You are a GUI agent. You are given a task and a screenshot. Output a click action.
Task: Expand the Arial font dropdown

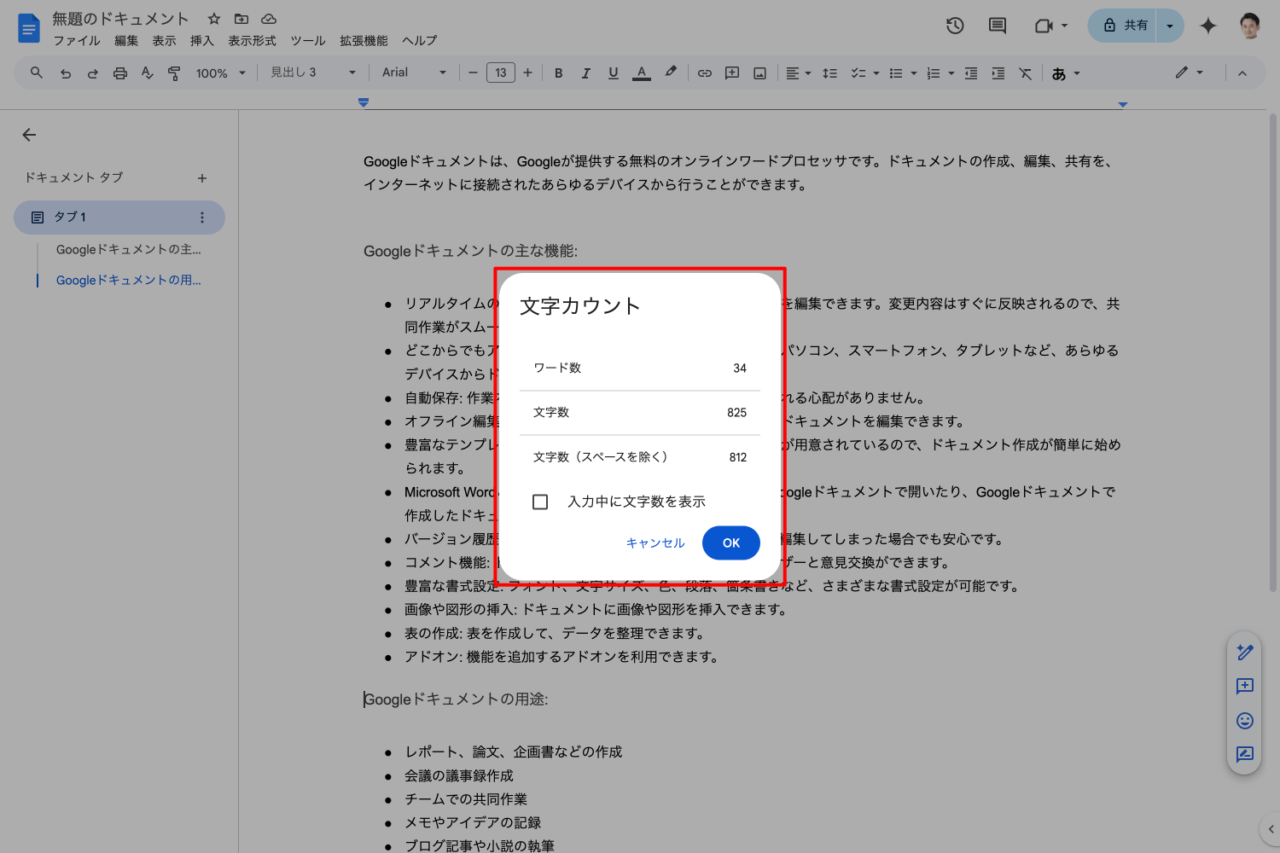tap(414, 73)
